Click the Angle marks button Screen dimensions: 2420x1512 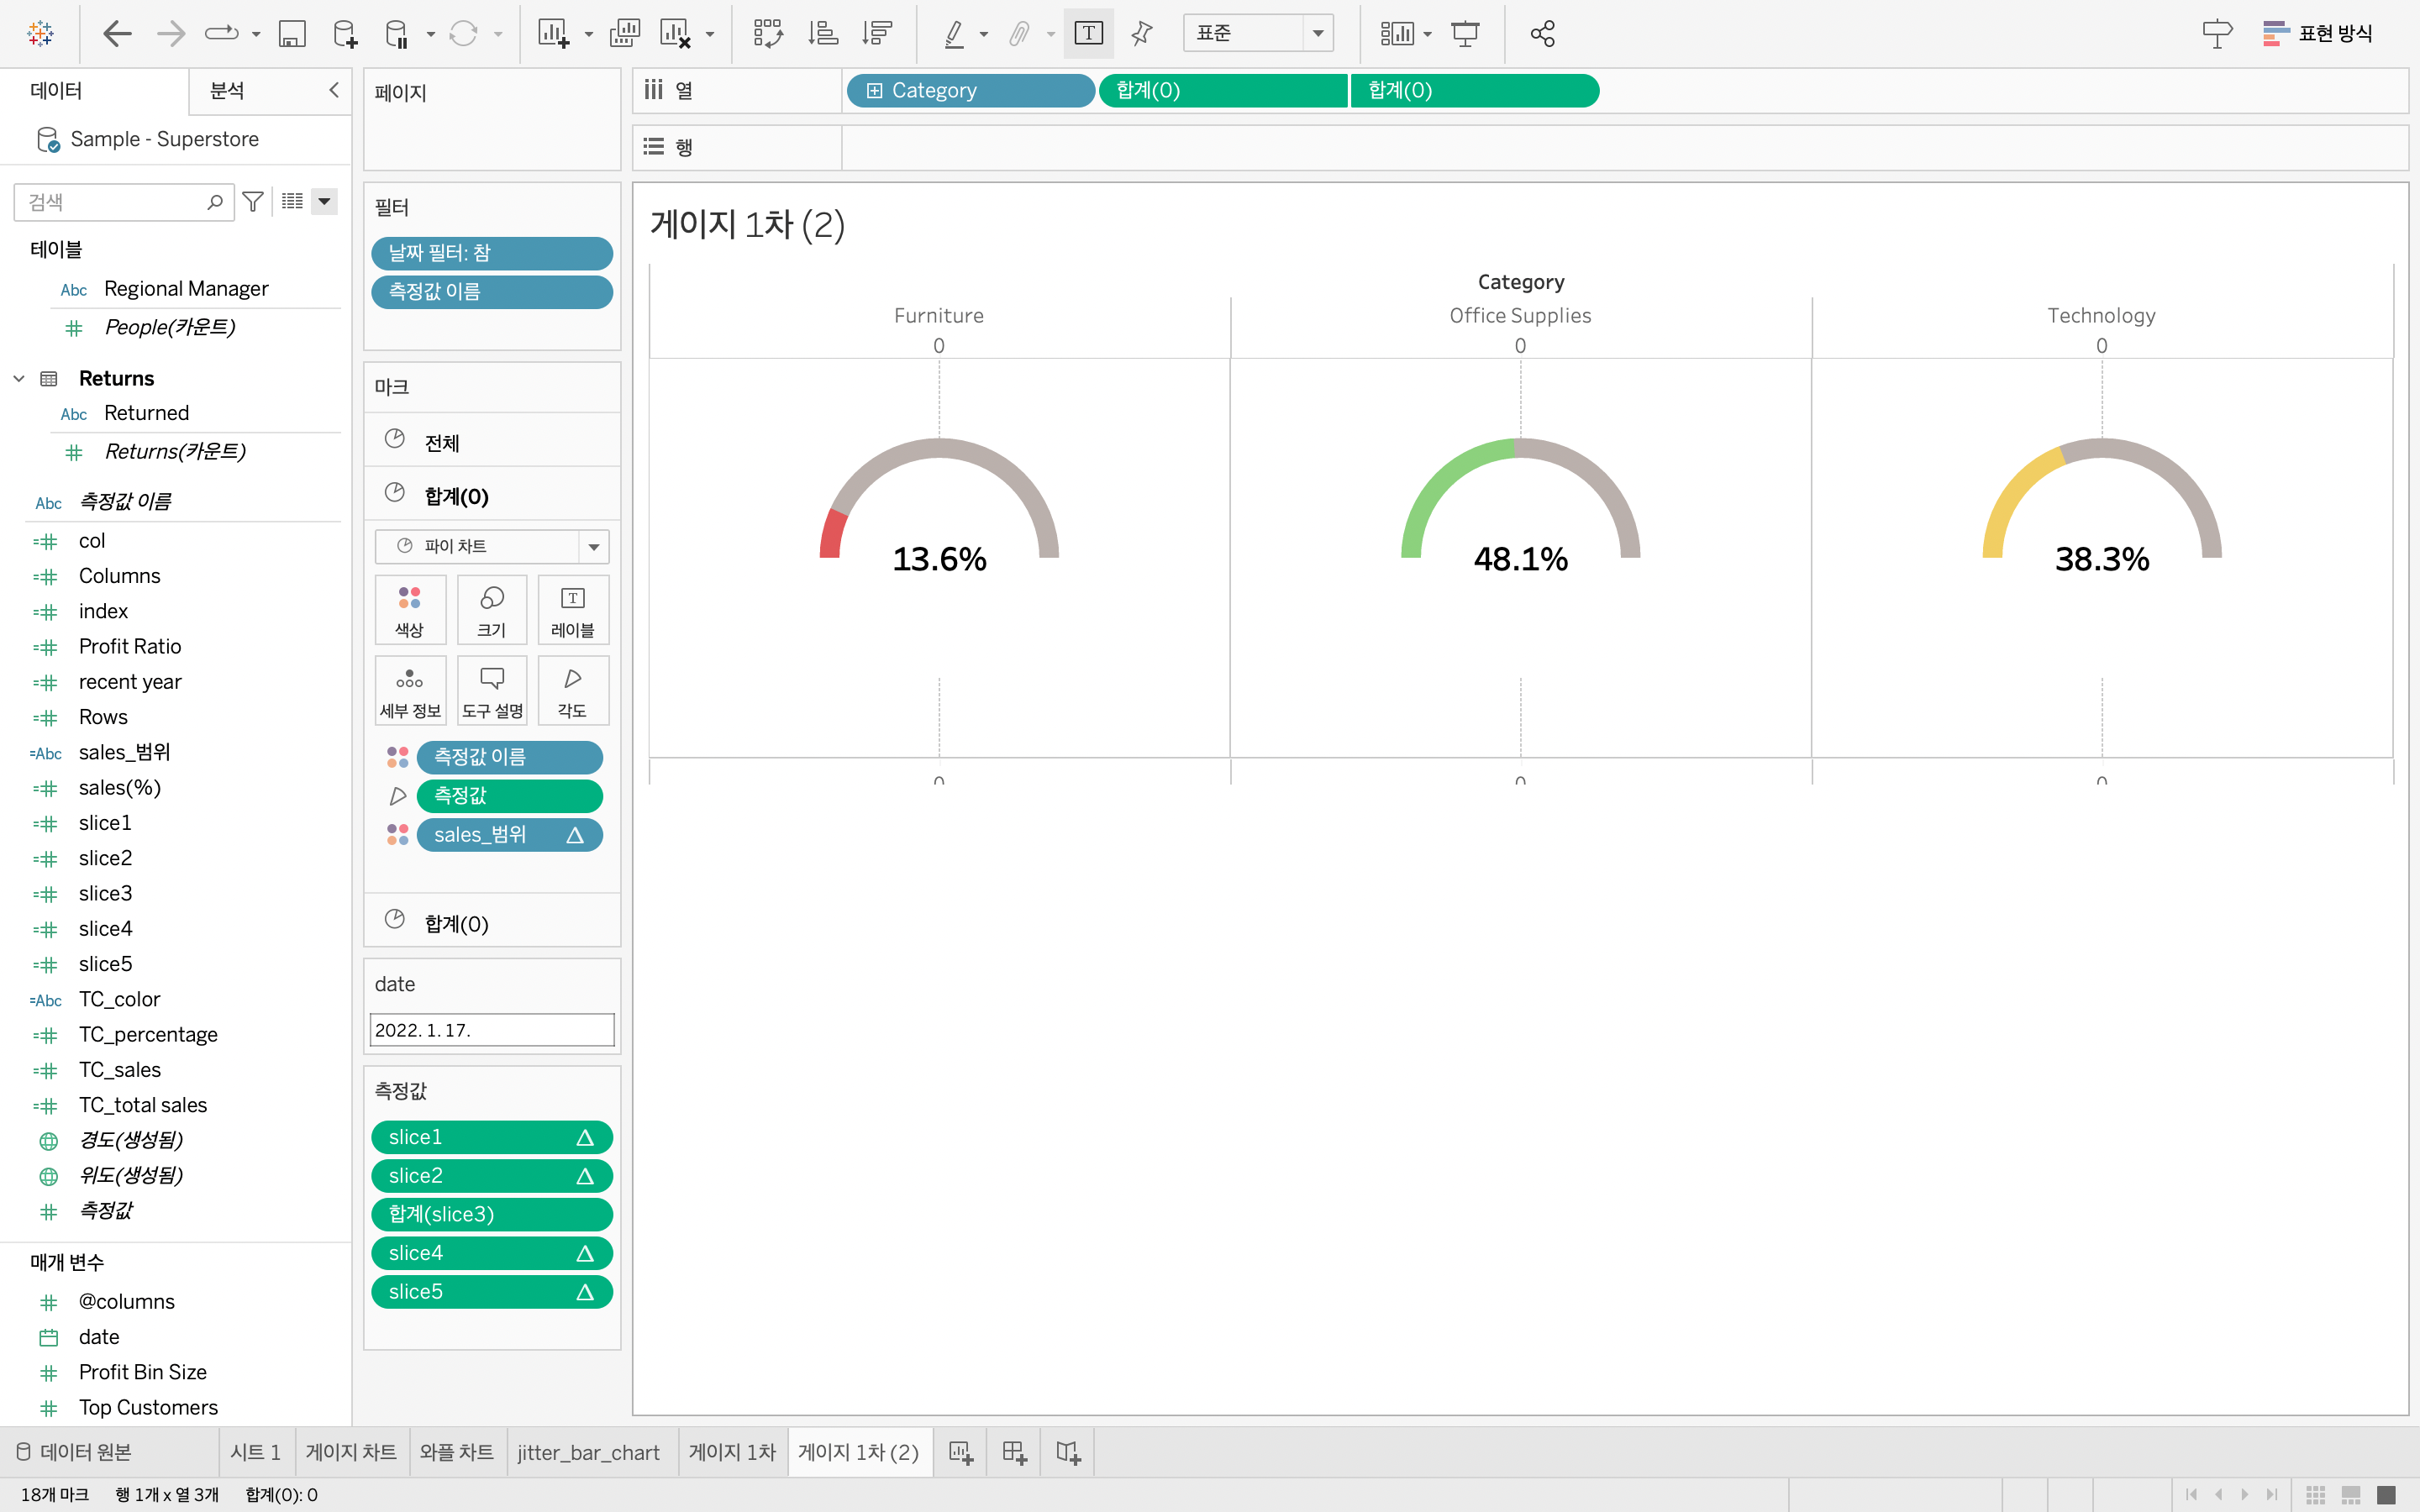coord(572,691)
